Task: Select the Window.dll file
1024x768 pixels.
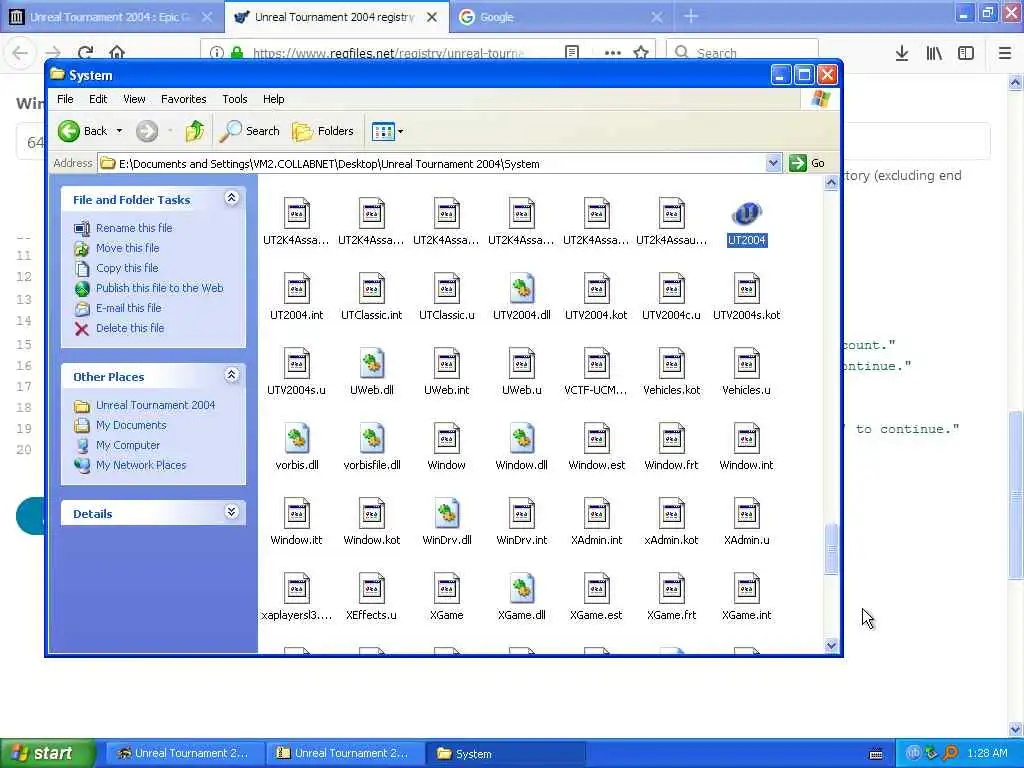Action: click(522, 439)
